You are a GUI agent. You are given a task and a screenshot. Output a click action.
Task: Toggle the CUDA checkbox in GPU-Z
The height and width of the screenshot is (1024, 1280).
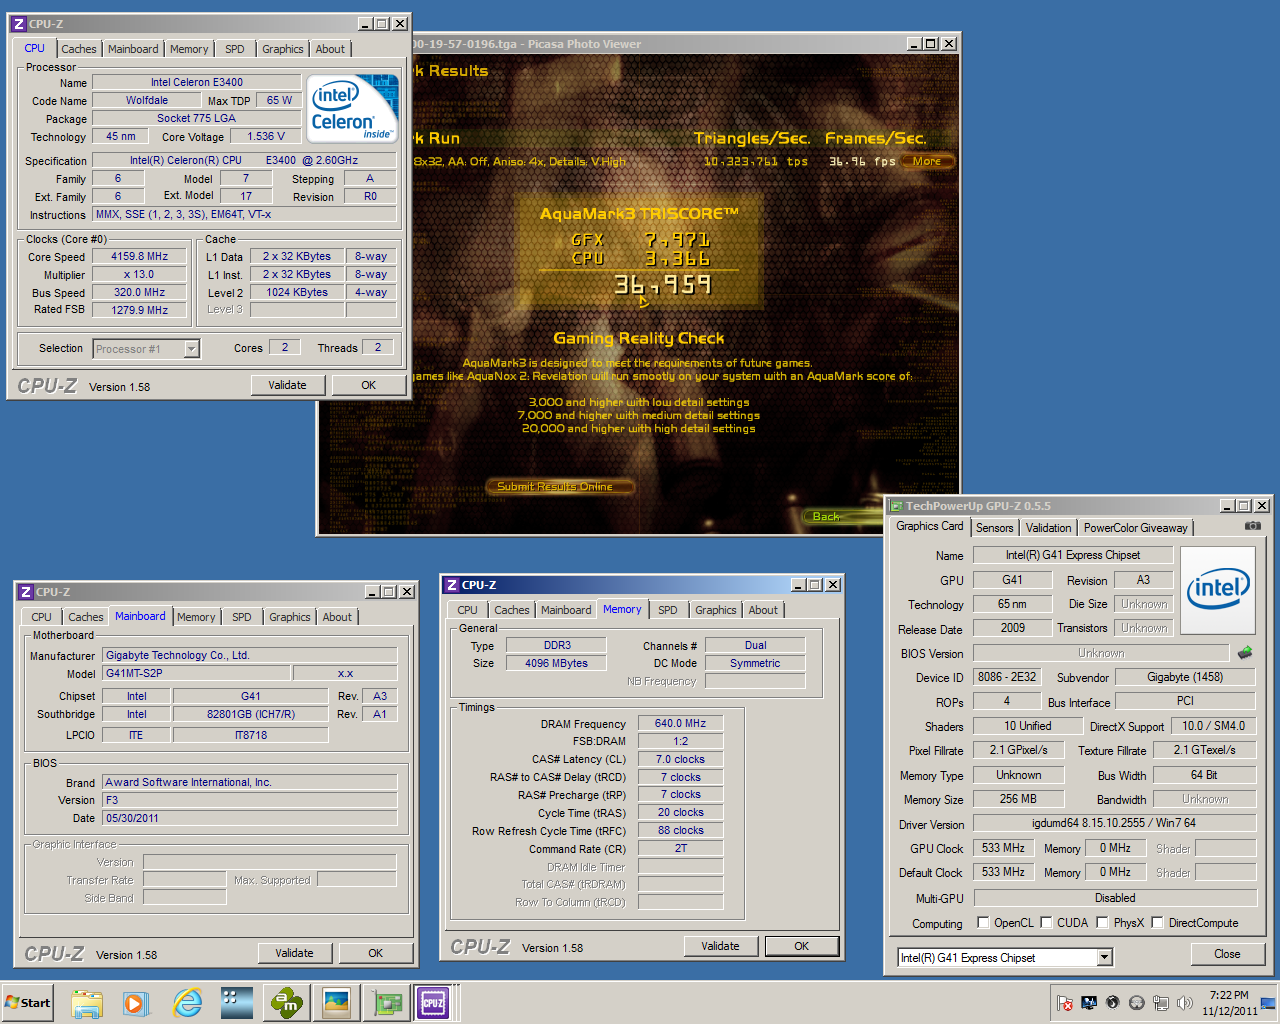click(x=1046, y=923)
